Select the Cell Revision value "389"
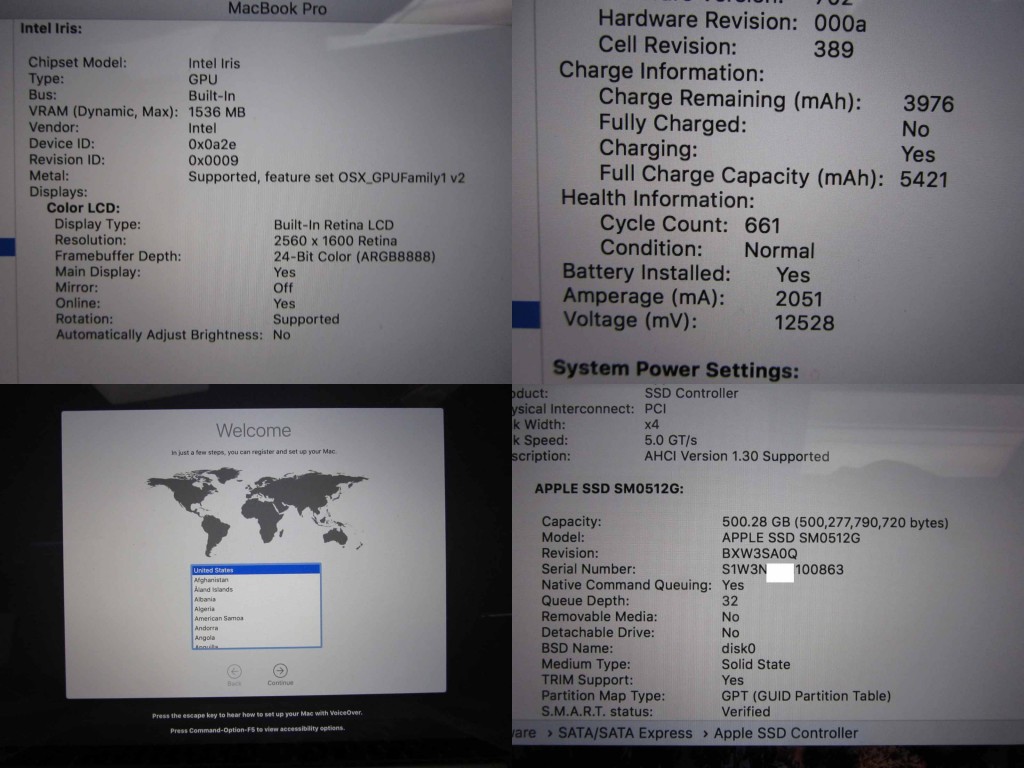The image size is (1024, 768). point(833,49)
